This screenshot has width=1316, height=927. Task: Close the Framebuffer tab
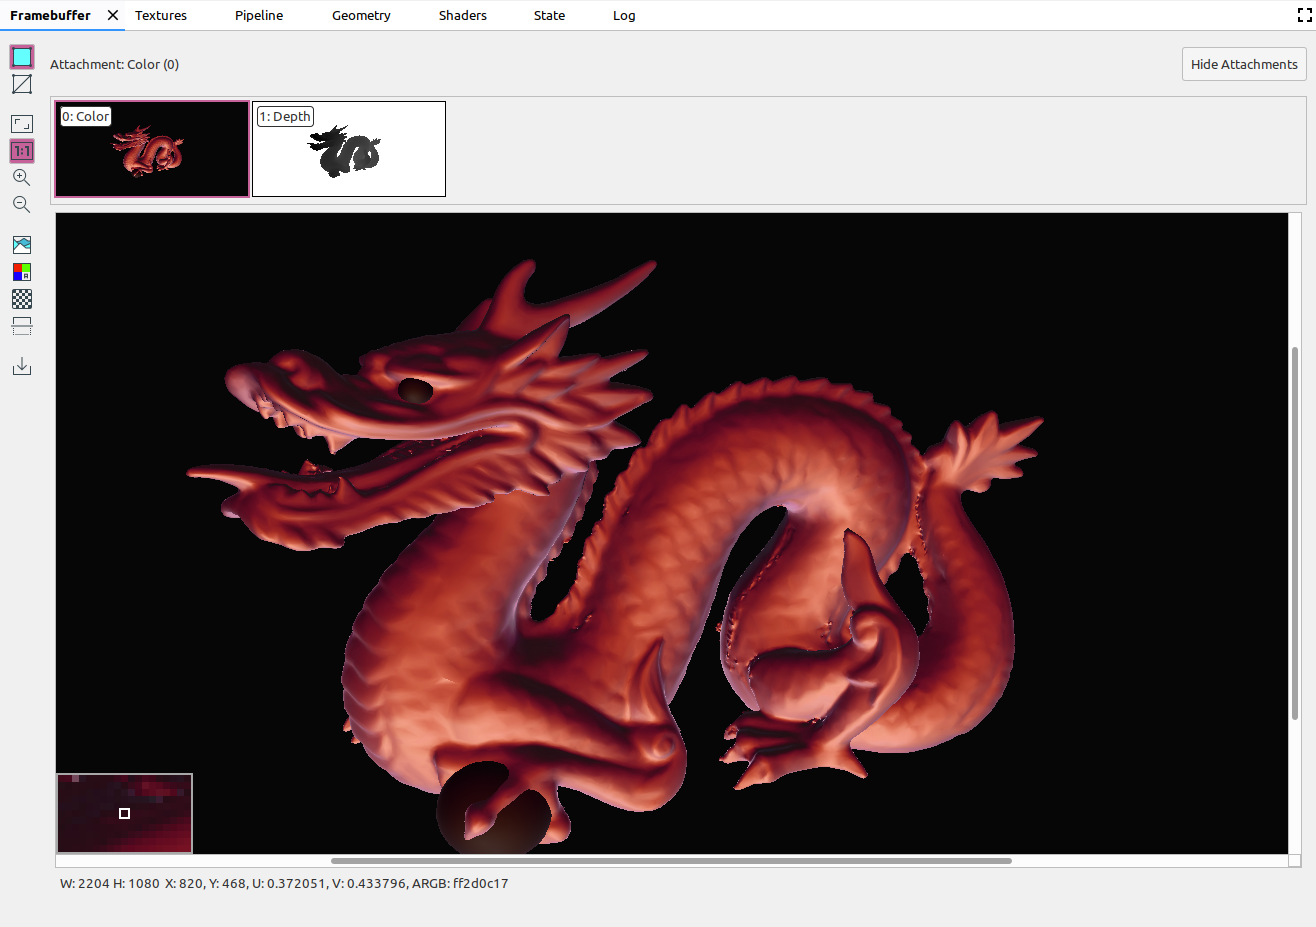(x=113, y=15)
